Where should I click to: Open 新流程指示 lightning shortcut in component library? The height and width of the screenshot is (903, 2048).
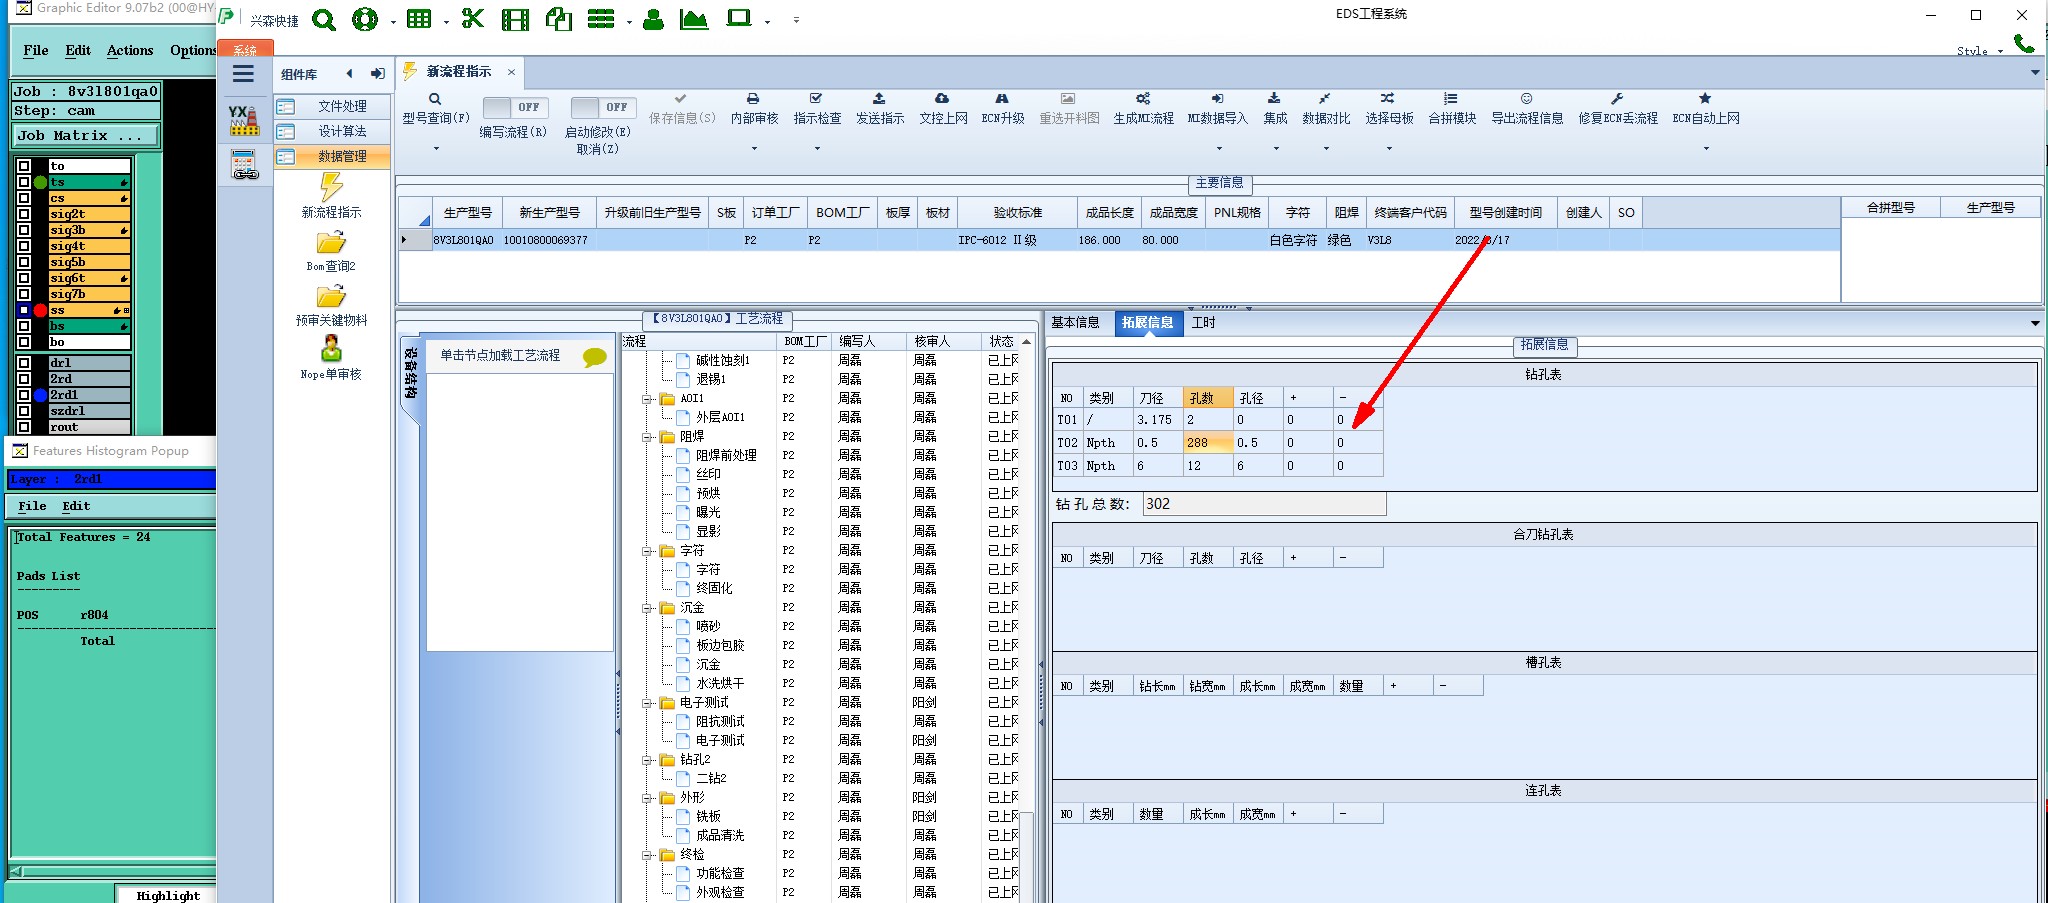point(331,195)
